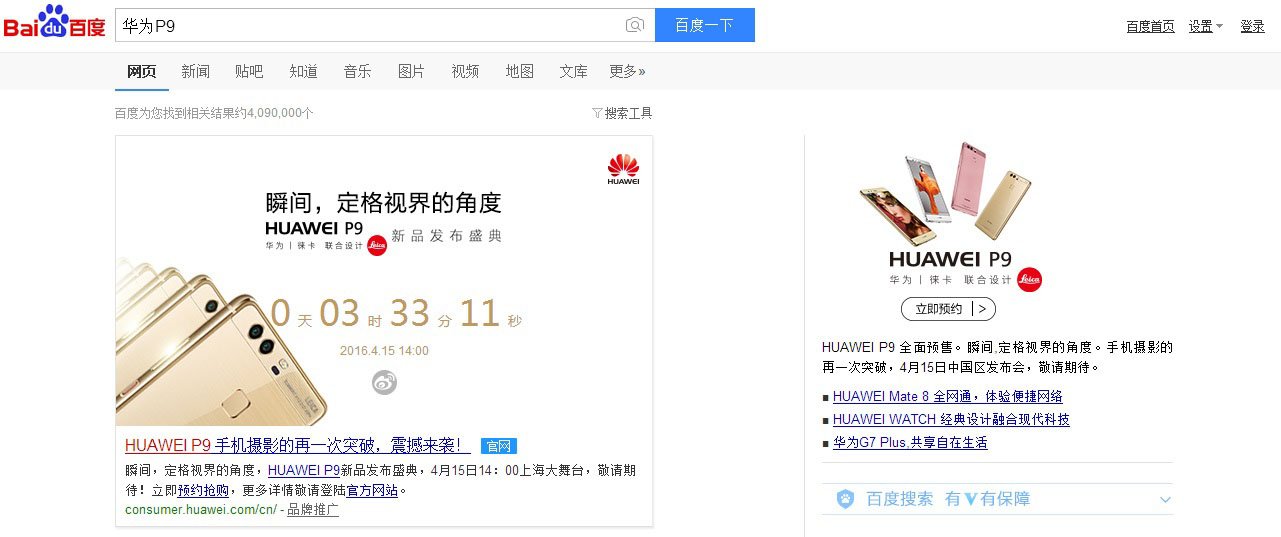
Task: Open camera image search in search box
Action: pyautogui.click(x=634, y=25)
